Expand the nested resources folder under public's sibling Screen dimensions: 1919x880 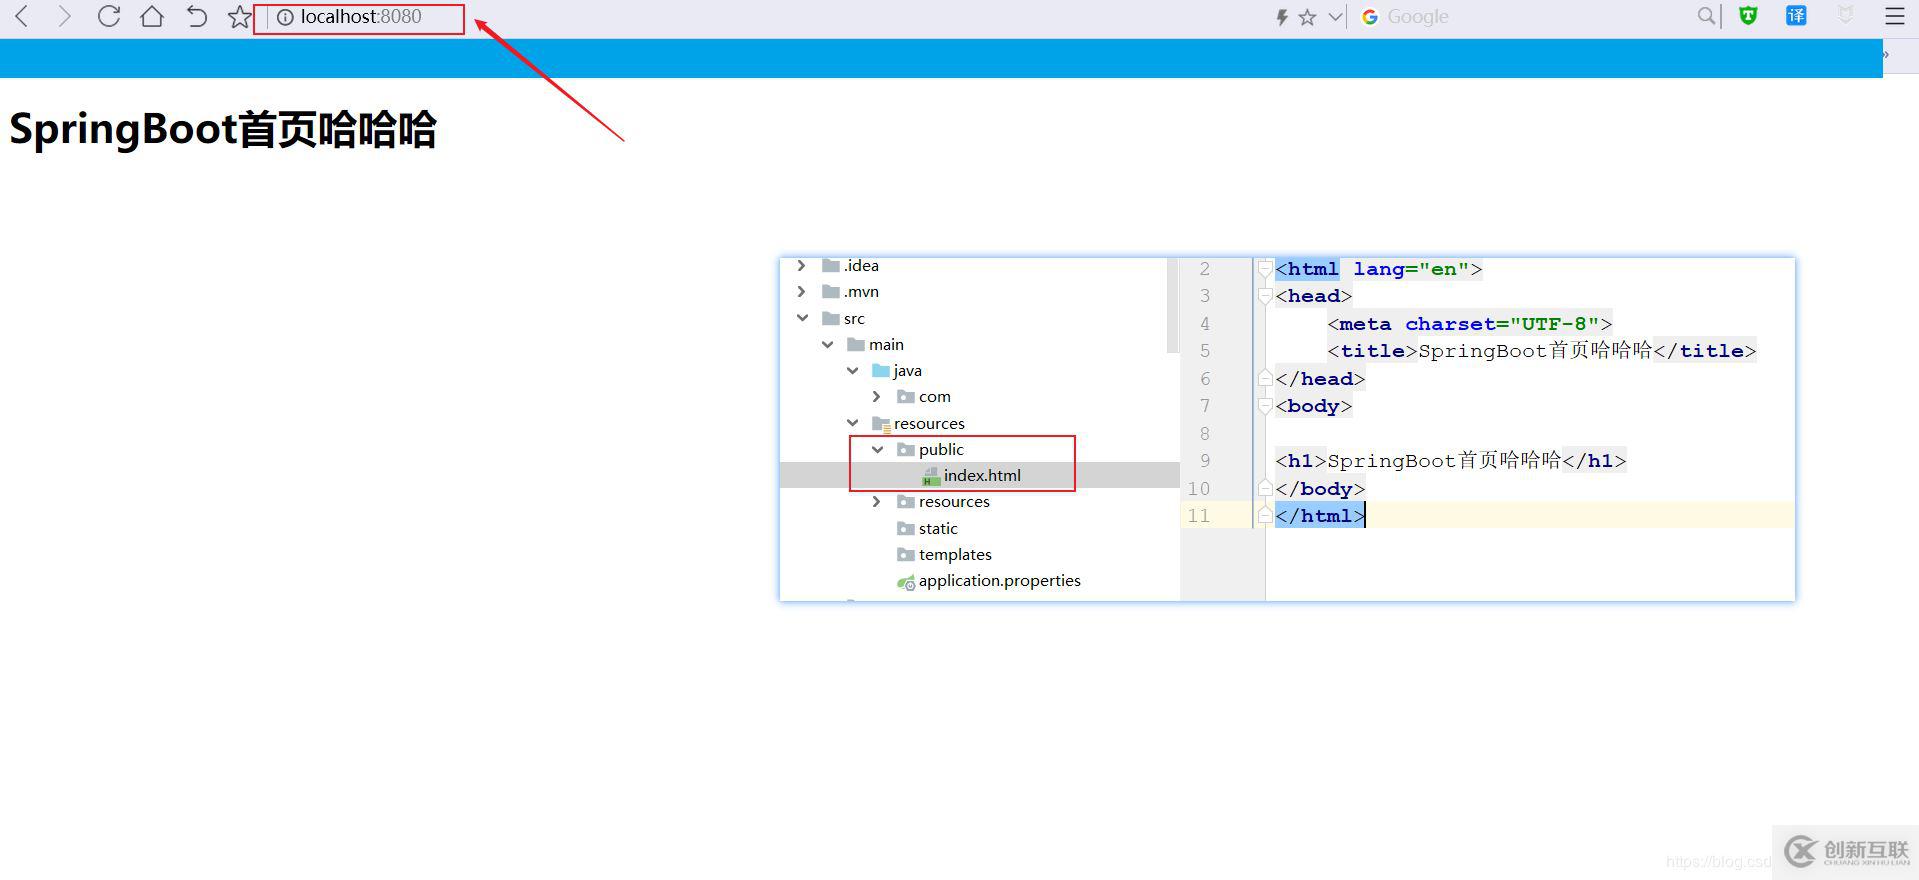point(877,502)
